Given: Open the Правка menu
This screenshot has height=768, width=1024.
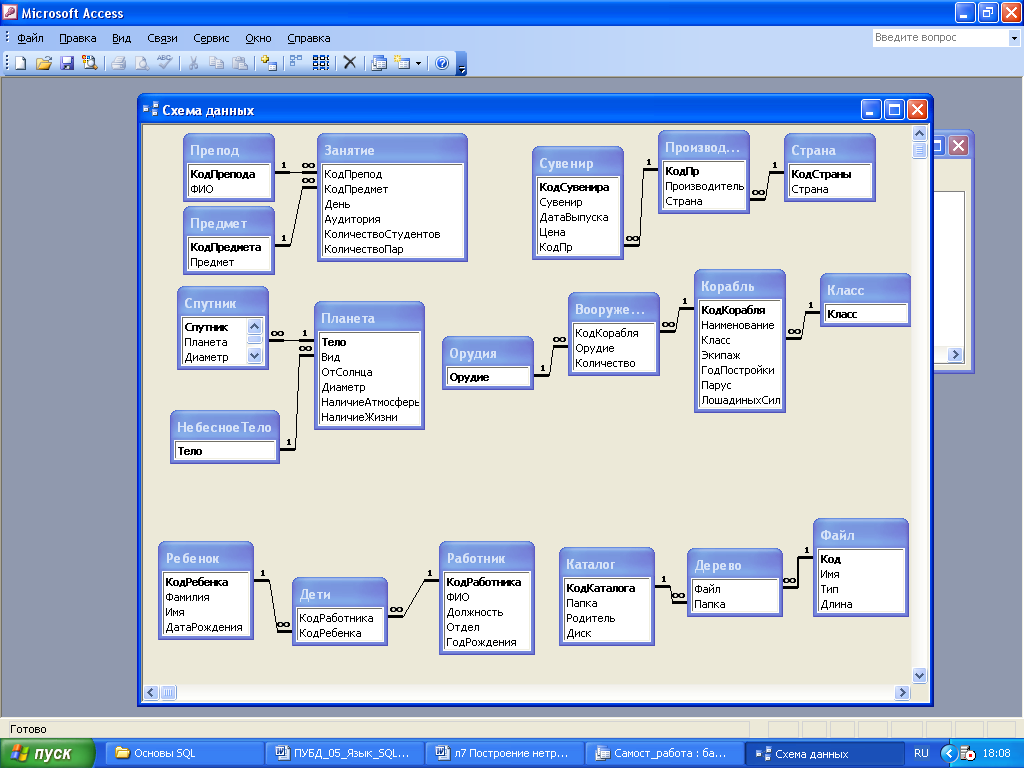Looking at the screenshot, I should point(78,38).
